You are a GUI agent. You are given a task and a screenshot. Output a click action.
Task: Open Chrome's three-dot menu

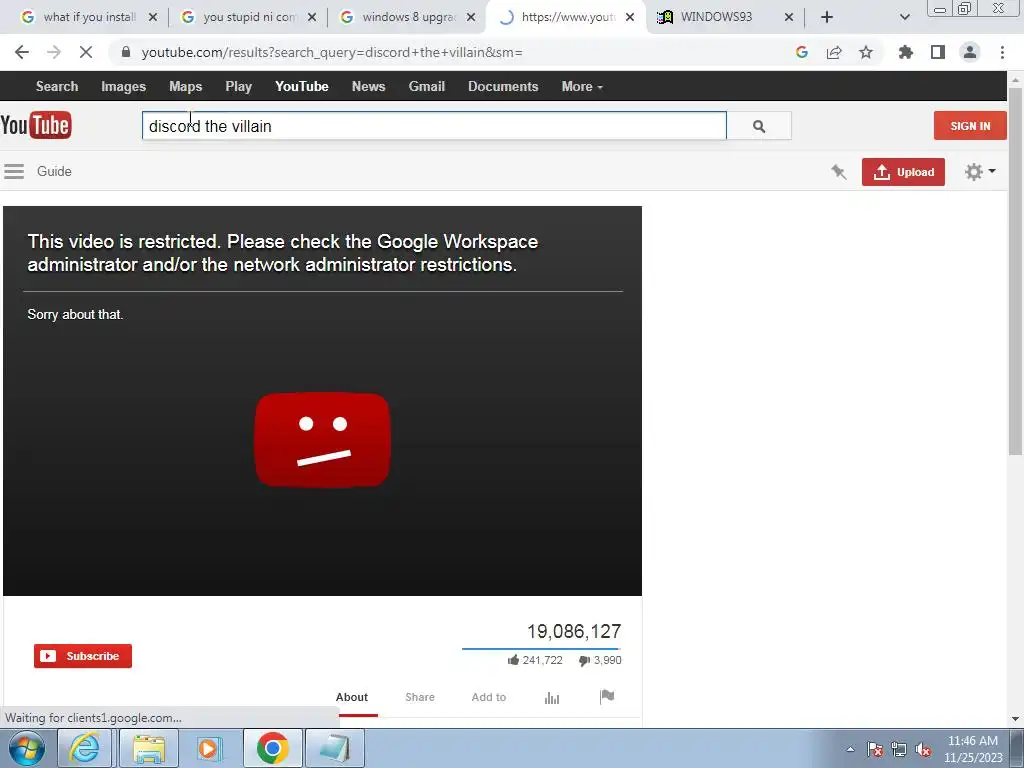1002,52
